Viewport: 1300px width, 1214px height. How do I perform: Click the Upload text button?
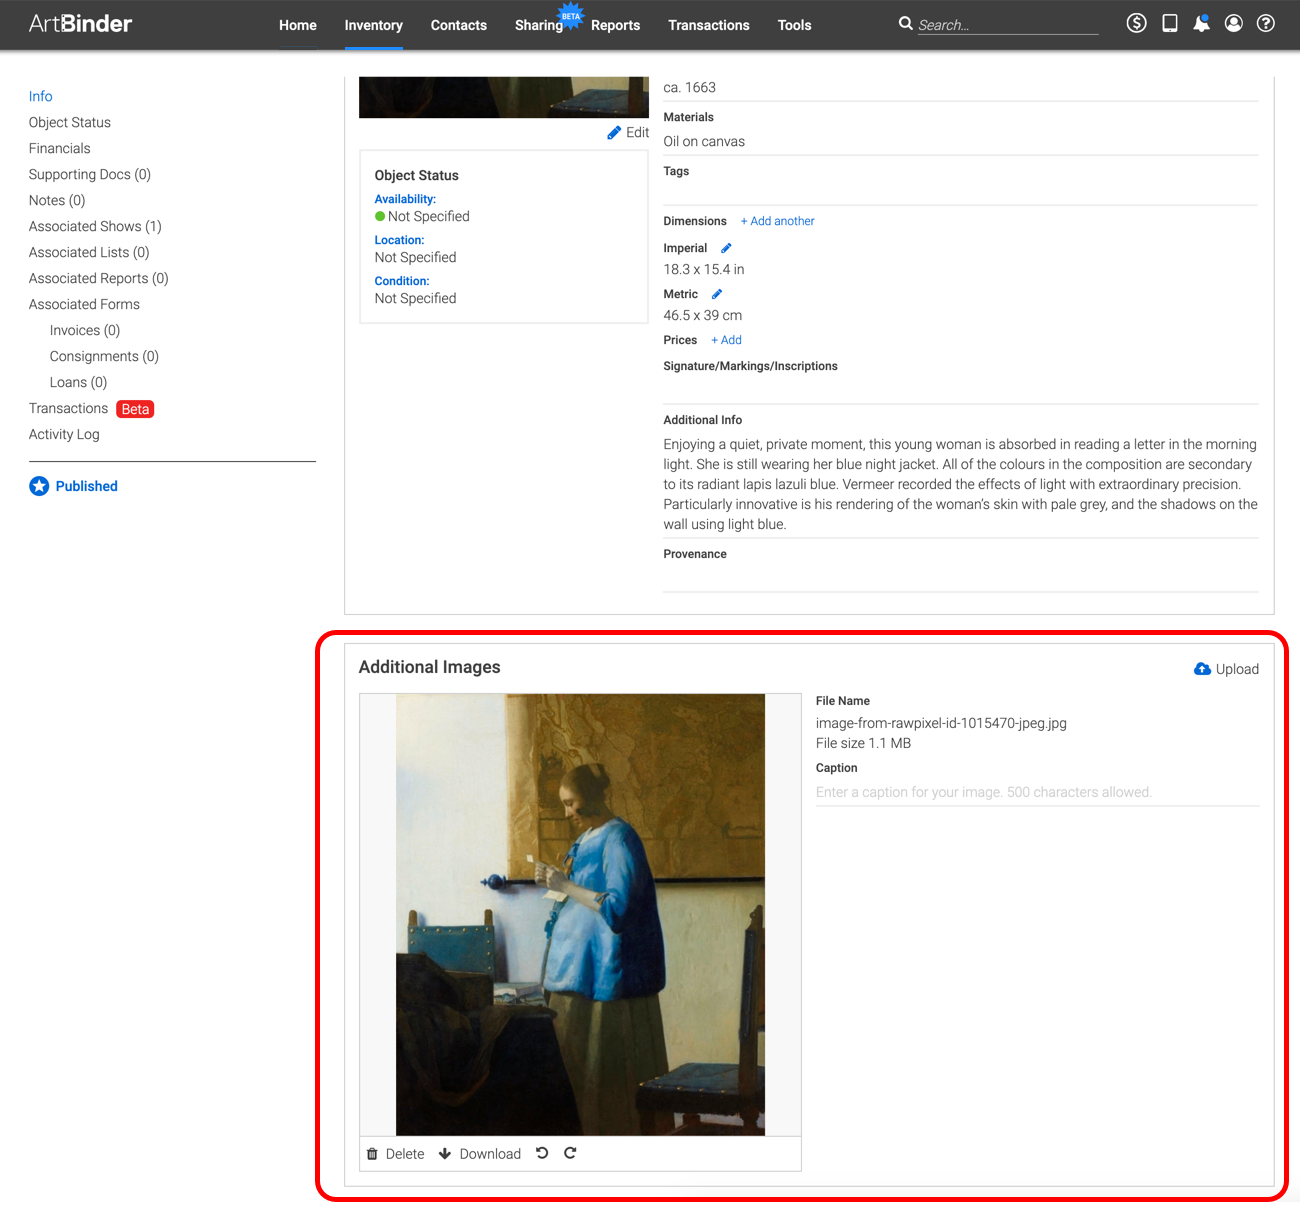tap(1237, 669)
